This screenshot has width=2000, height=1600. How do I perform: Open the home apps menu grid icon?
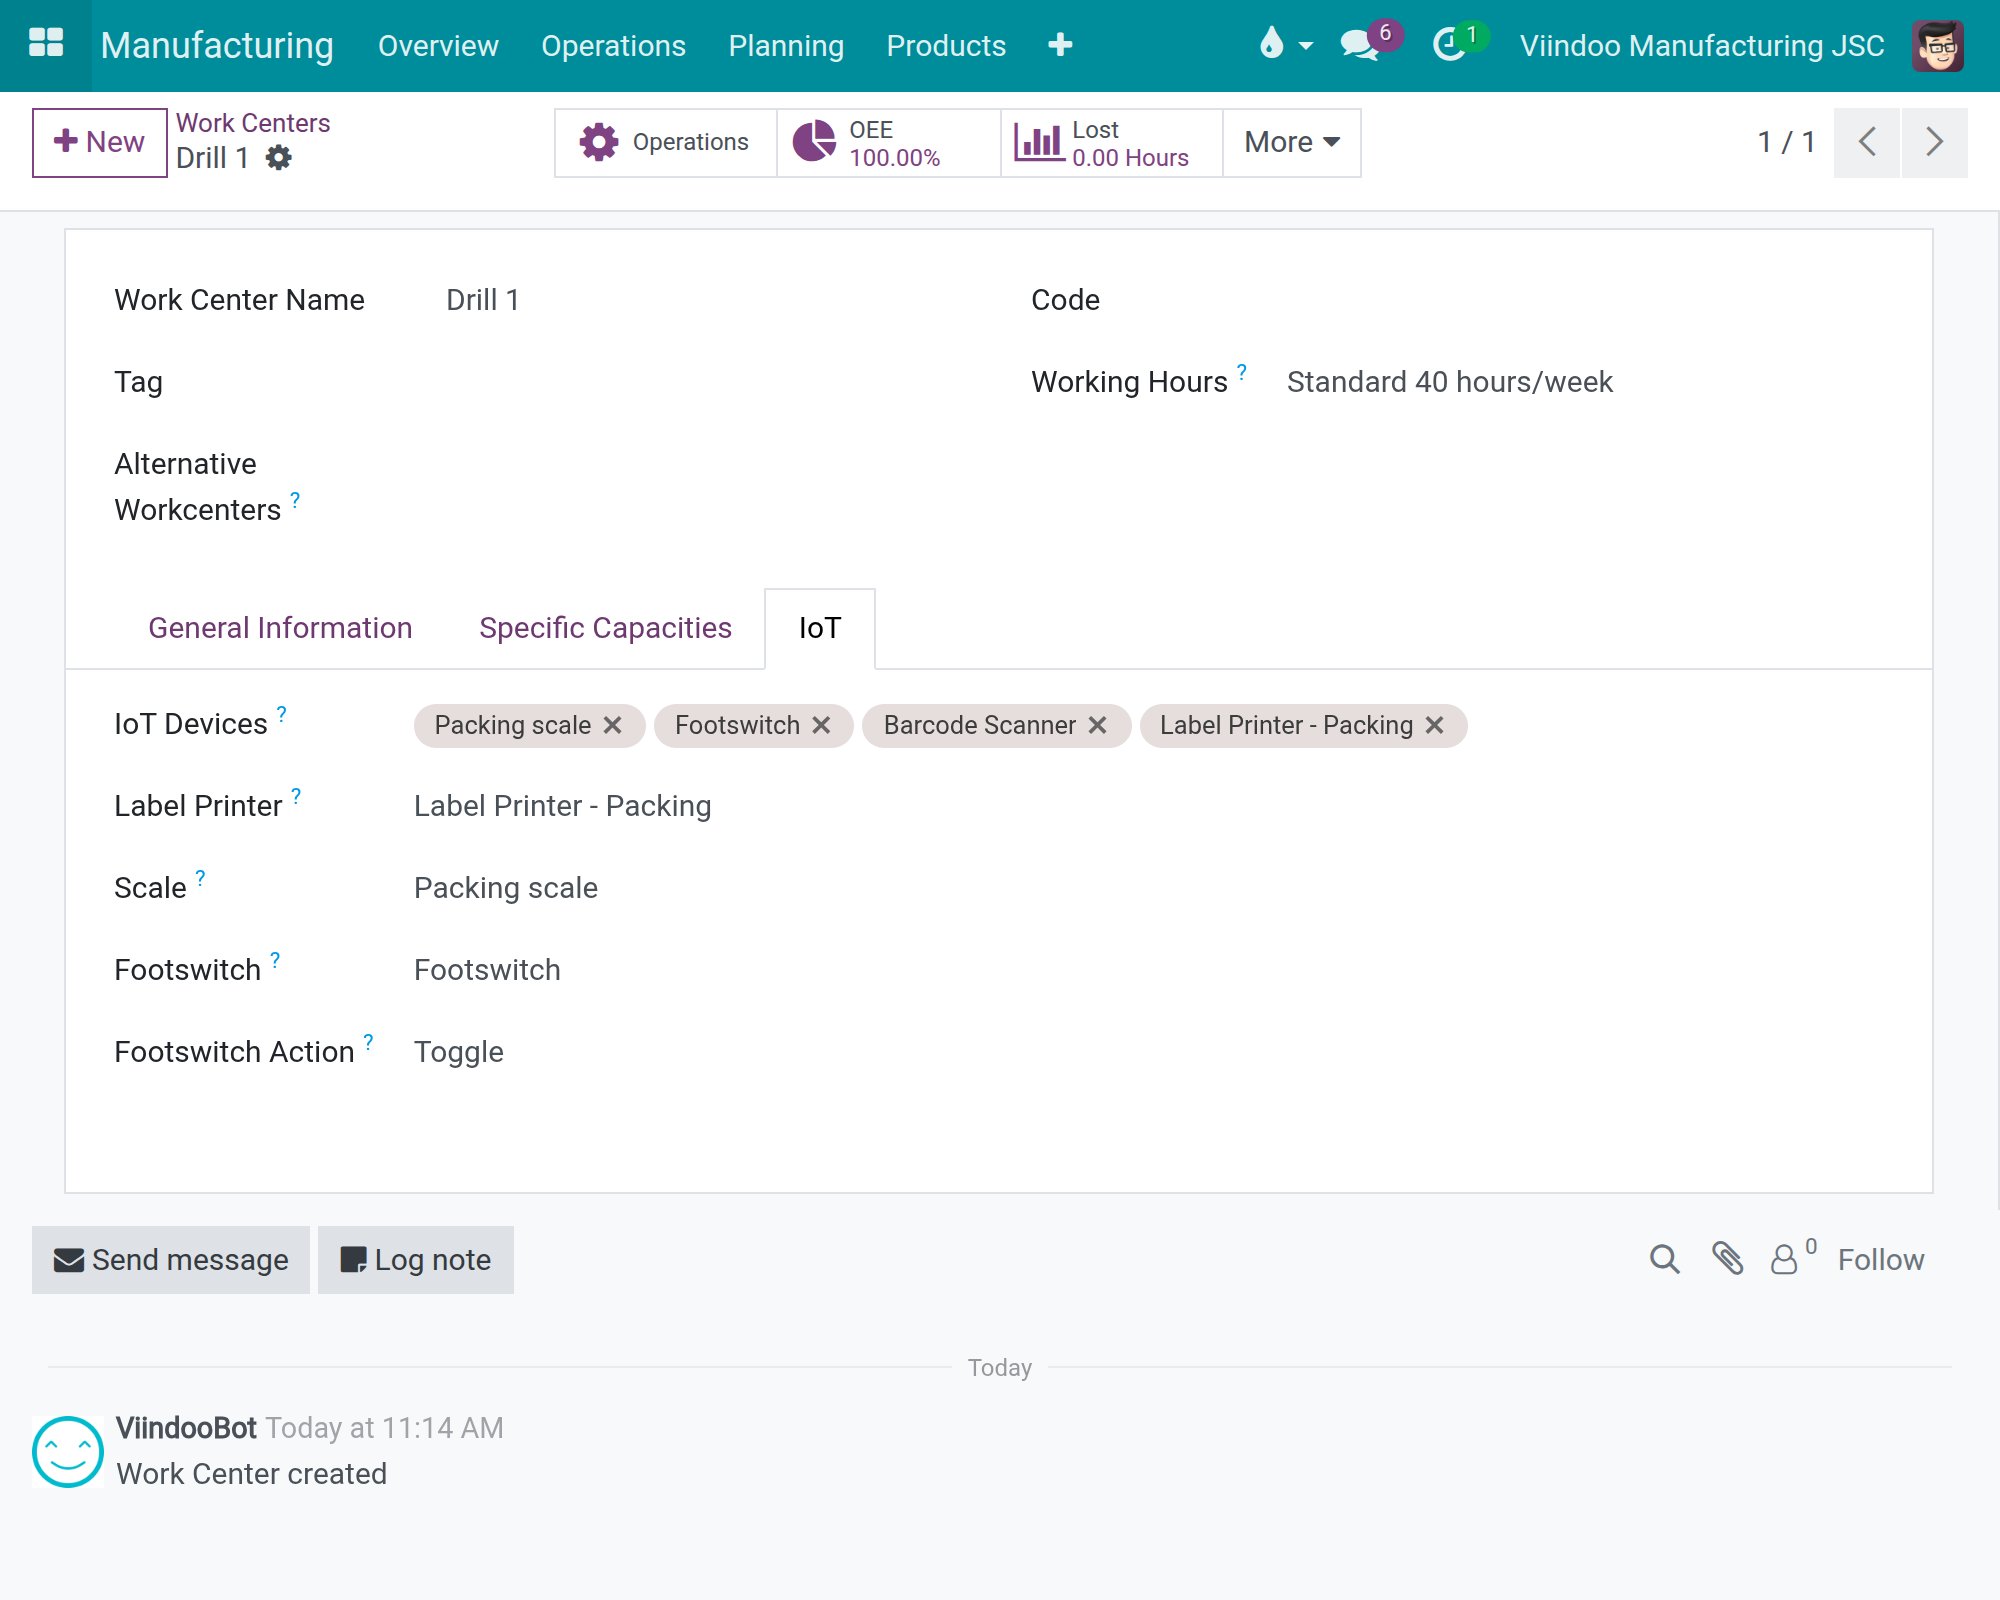(46, 44)
